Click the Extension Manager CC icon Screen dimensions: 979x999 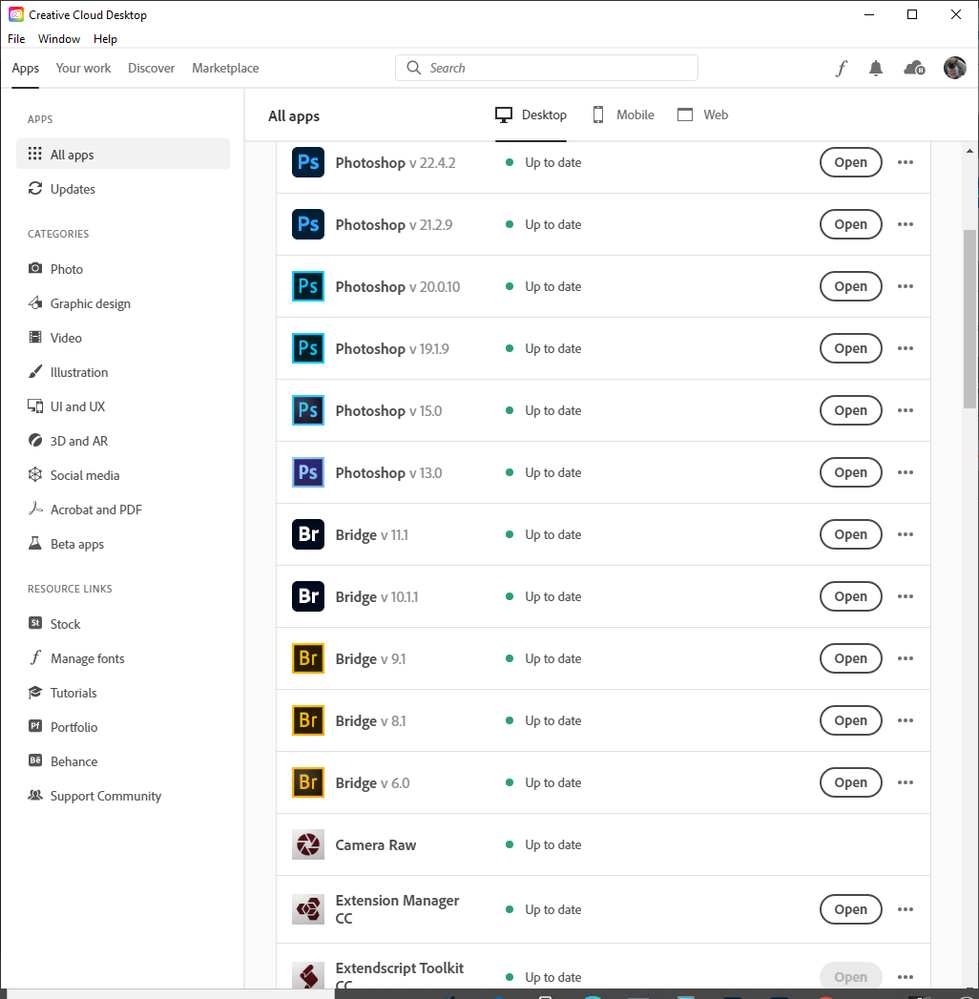pos(308,909)
